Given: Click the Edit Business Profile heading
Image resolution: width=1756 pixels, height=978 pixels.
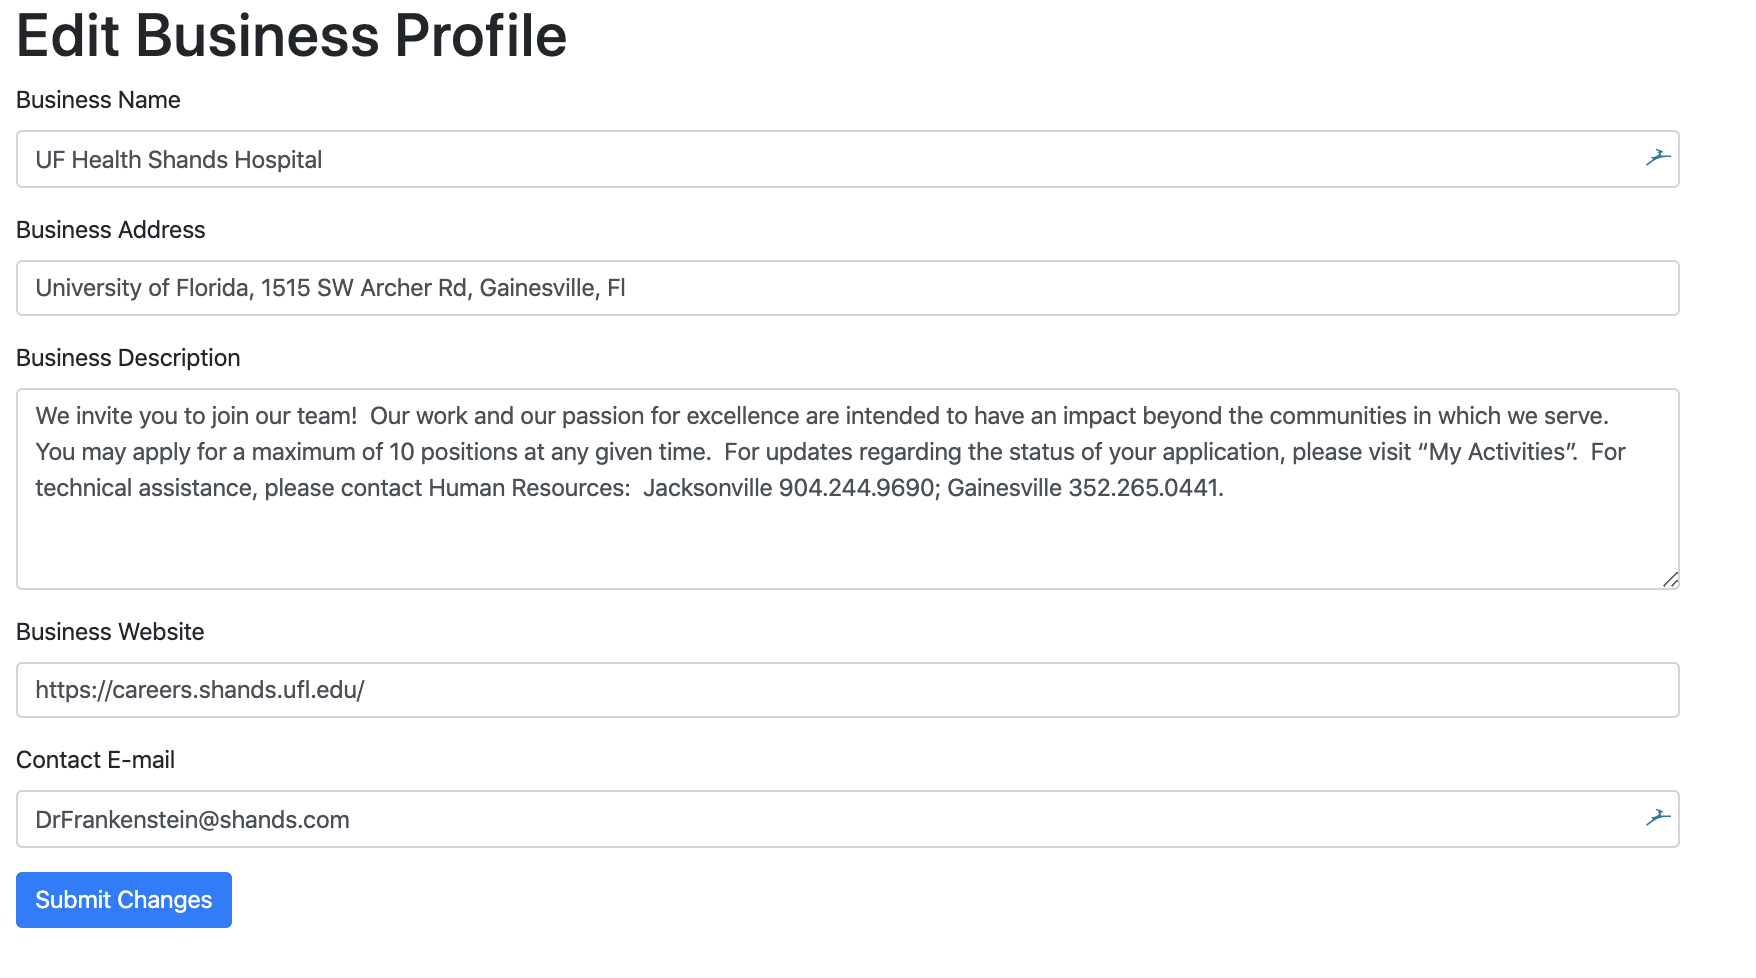Looking at the screenshot, I should pos(291,36).
